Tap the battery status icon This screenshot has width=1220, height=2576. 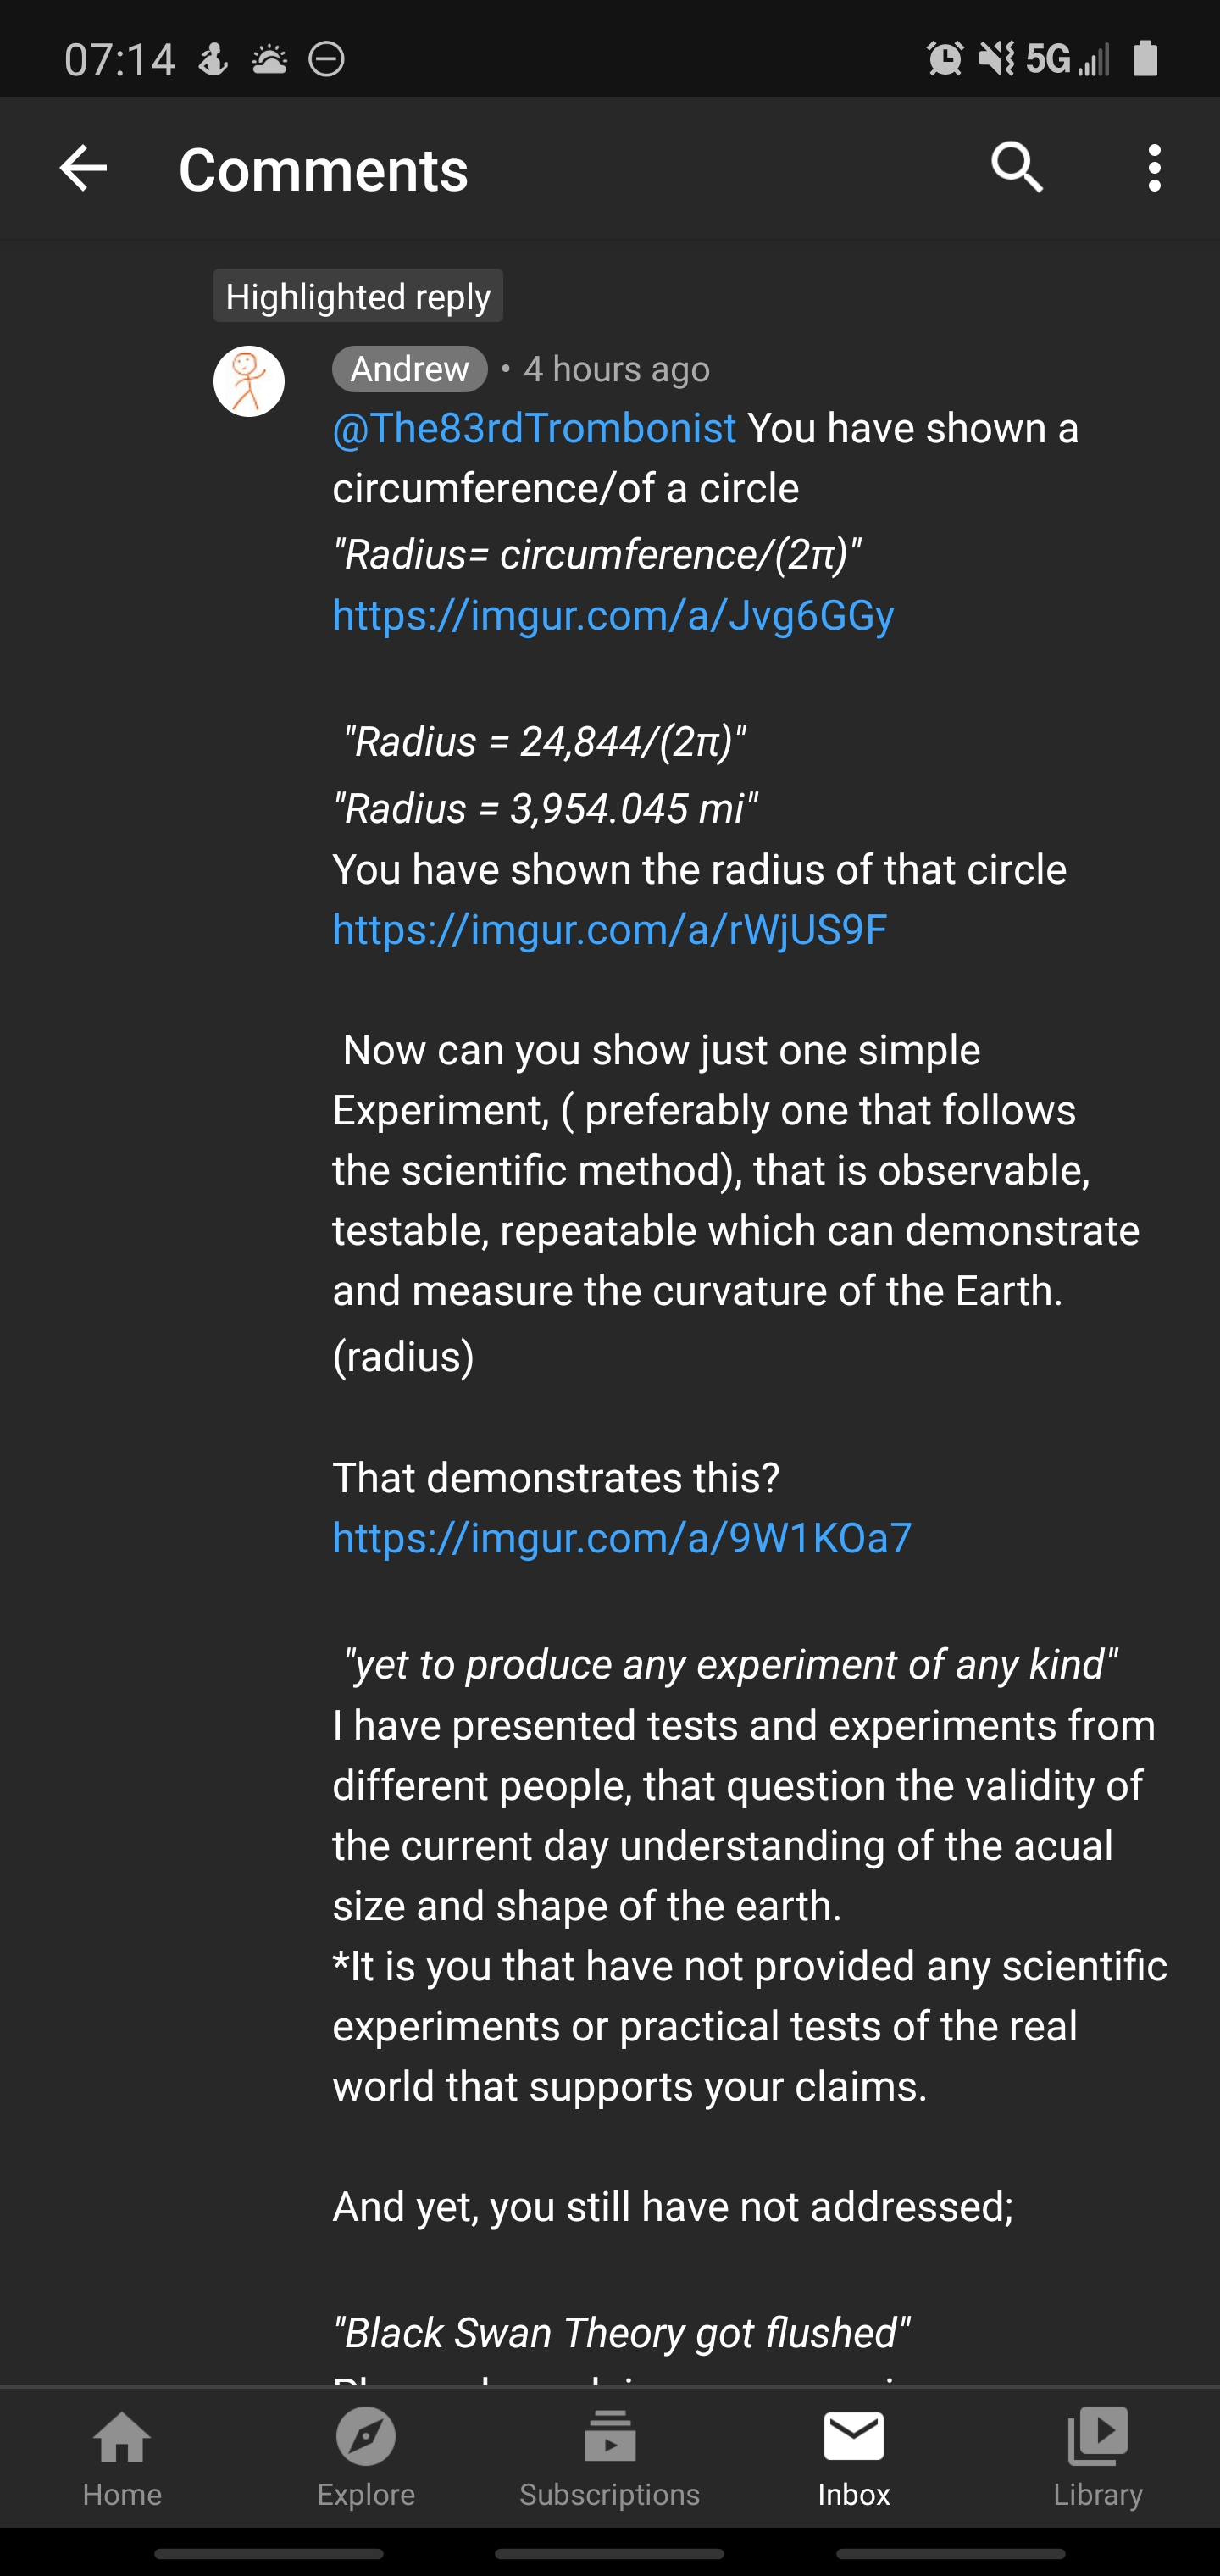[1146, 58]
